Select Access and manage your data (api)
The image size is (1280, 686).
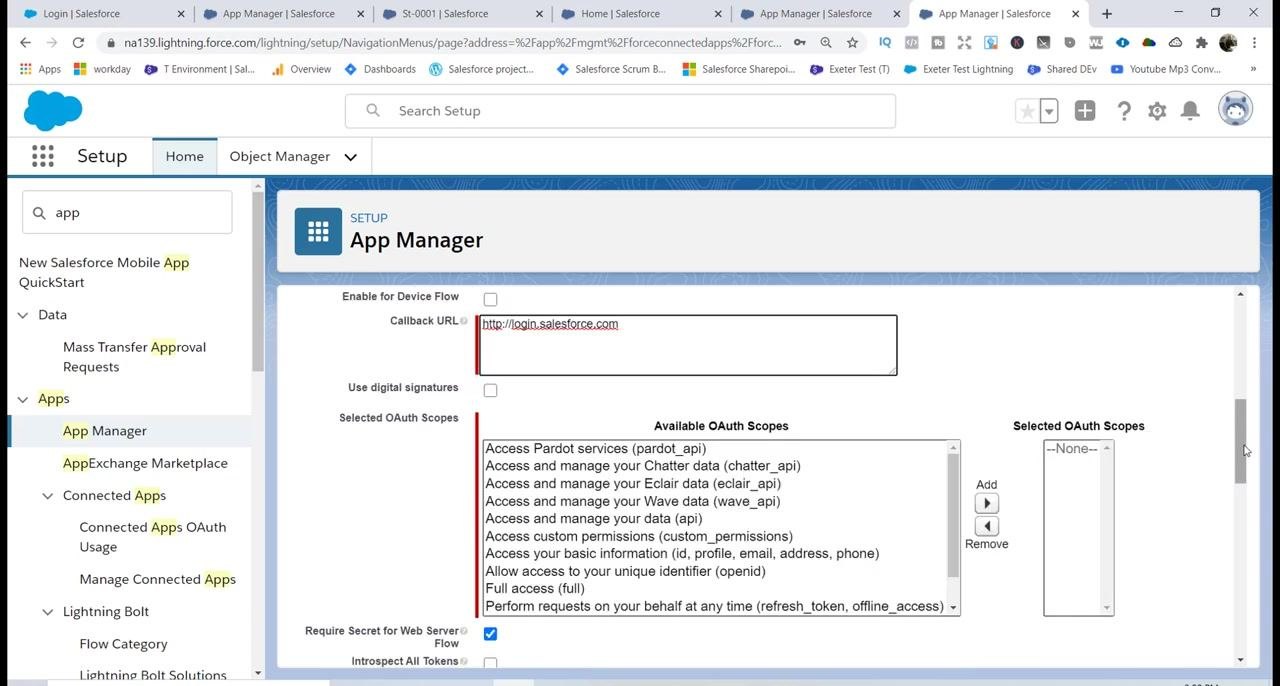click(x=594, y=519)
